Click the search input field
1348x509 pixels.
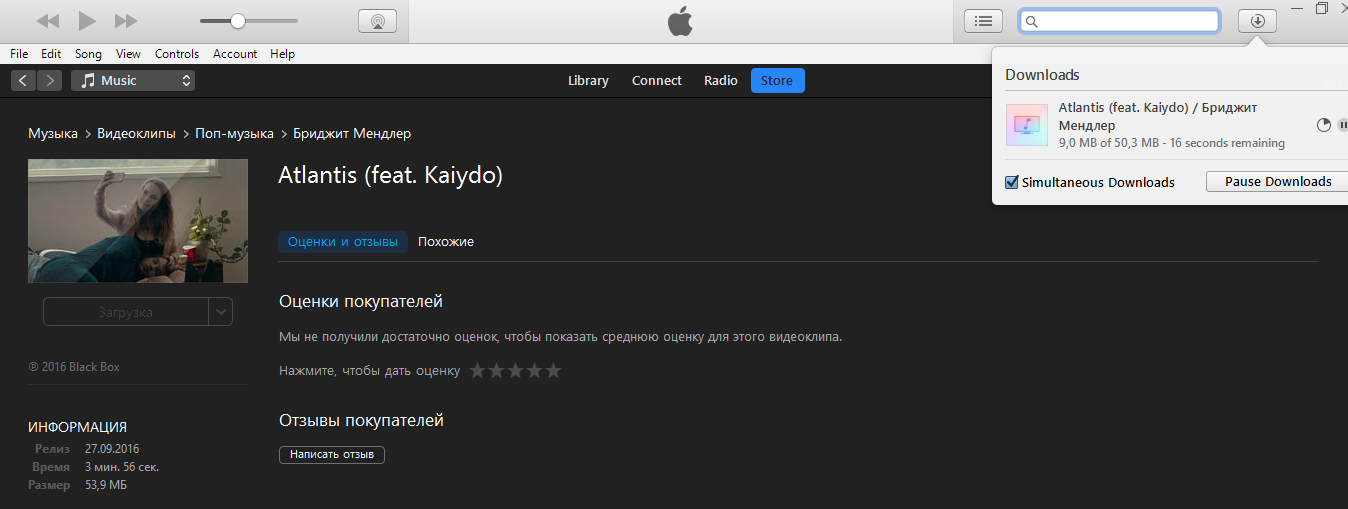coord(1119,21)
